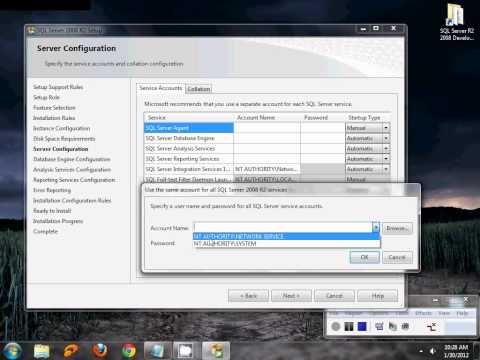Open SQL Server R2 2008 desktop folder
Image resolution: width=480 pixels, height=360 pixels.
[456, 21]
